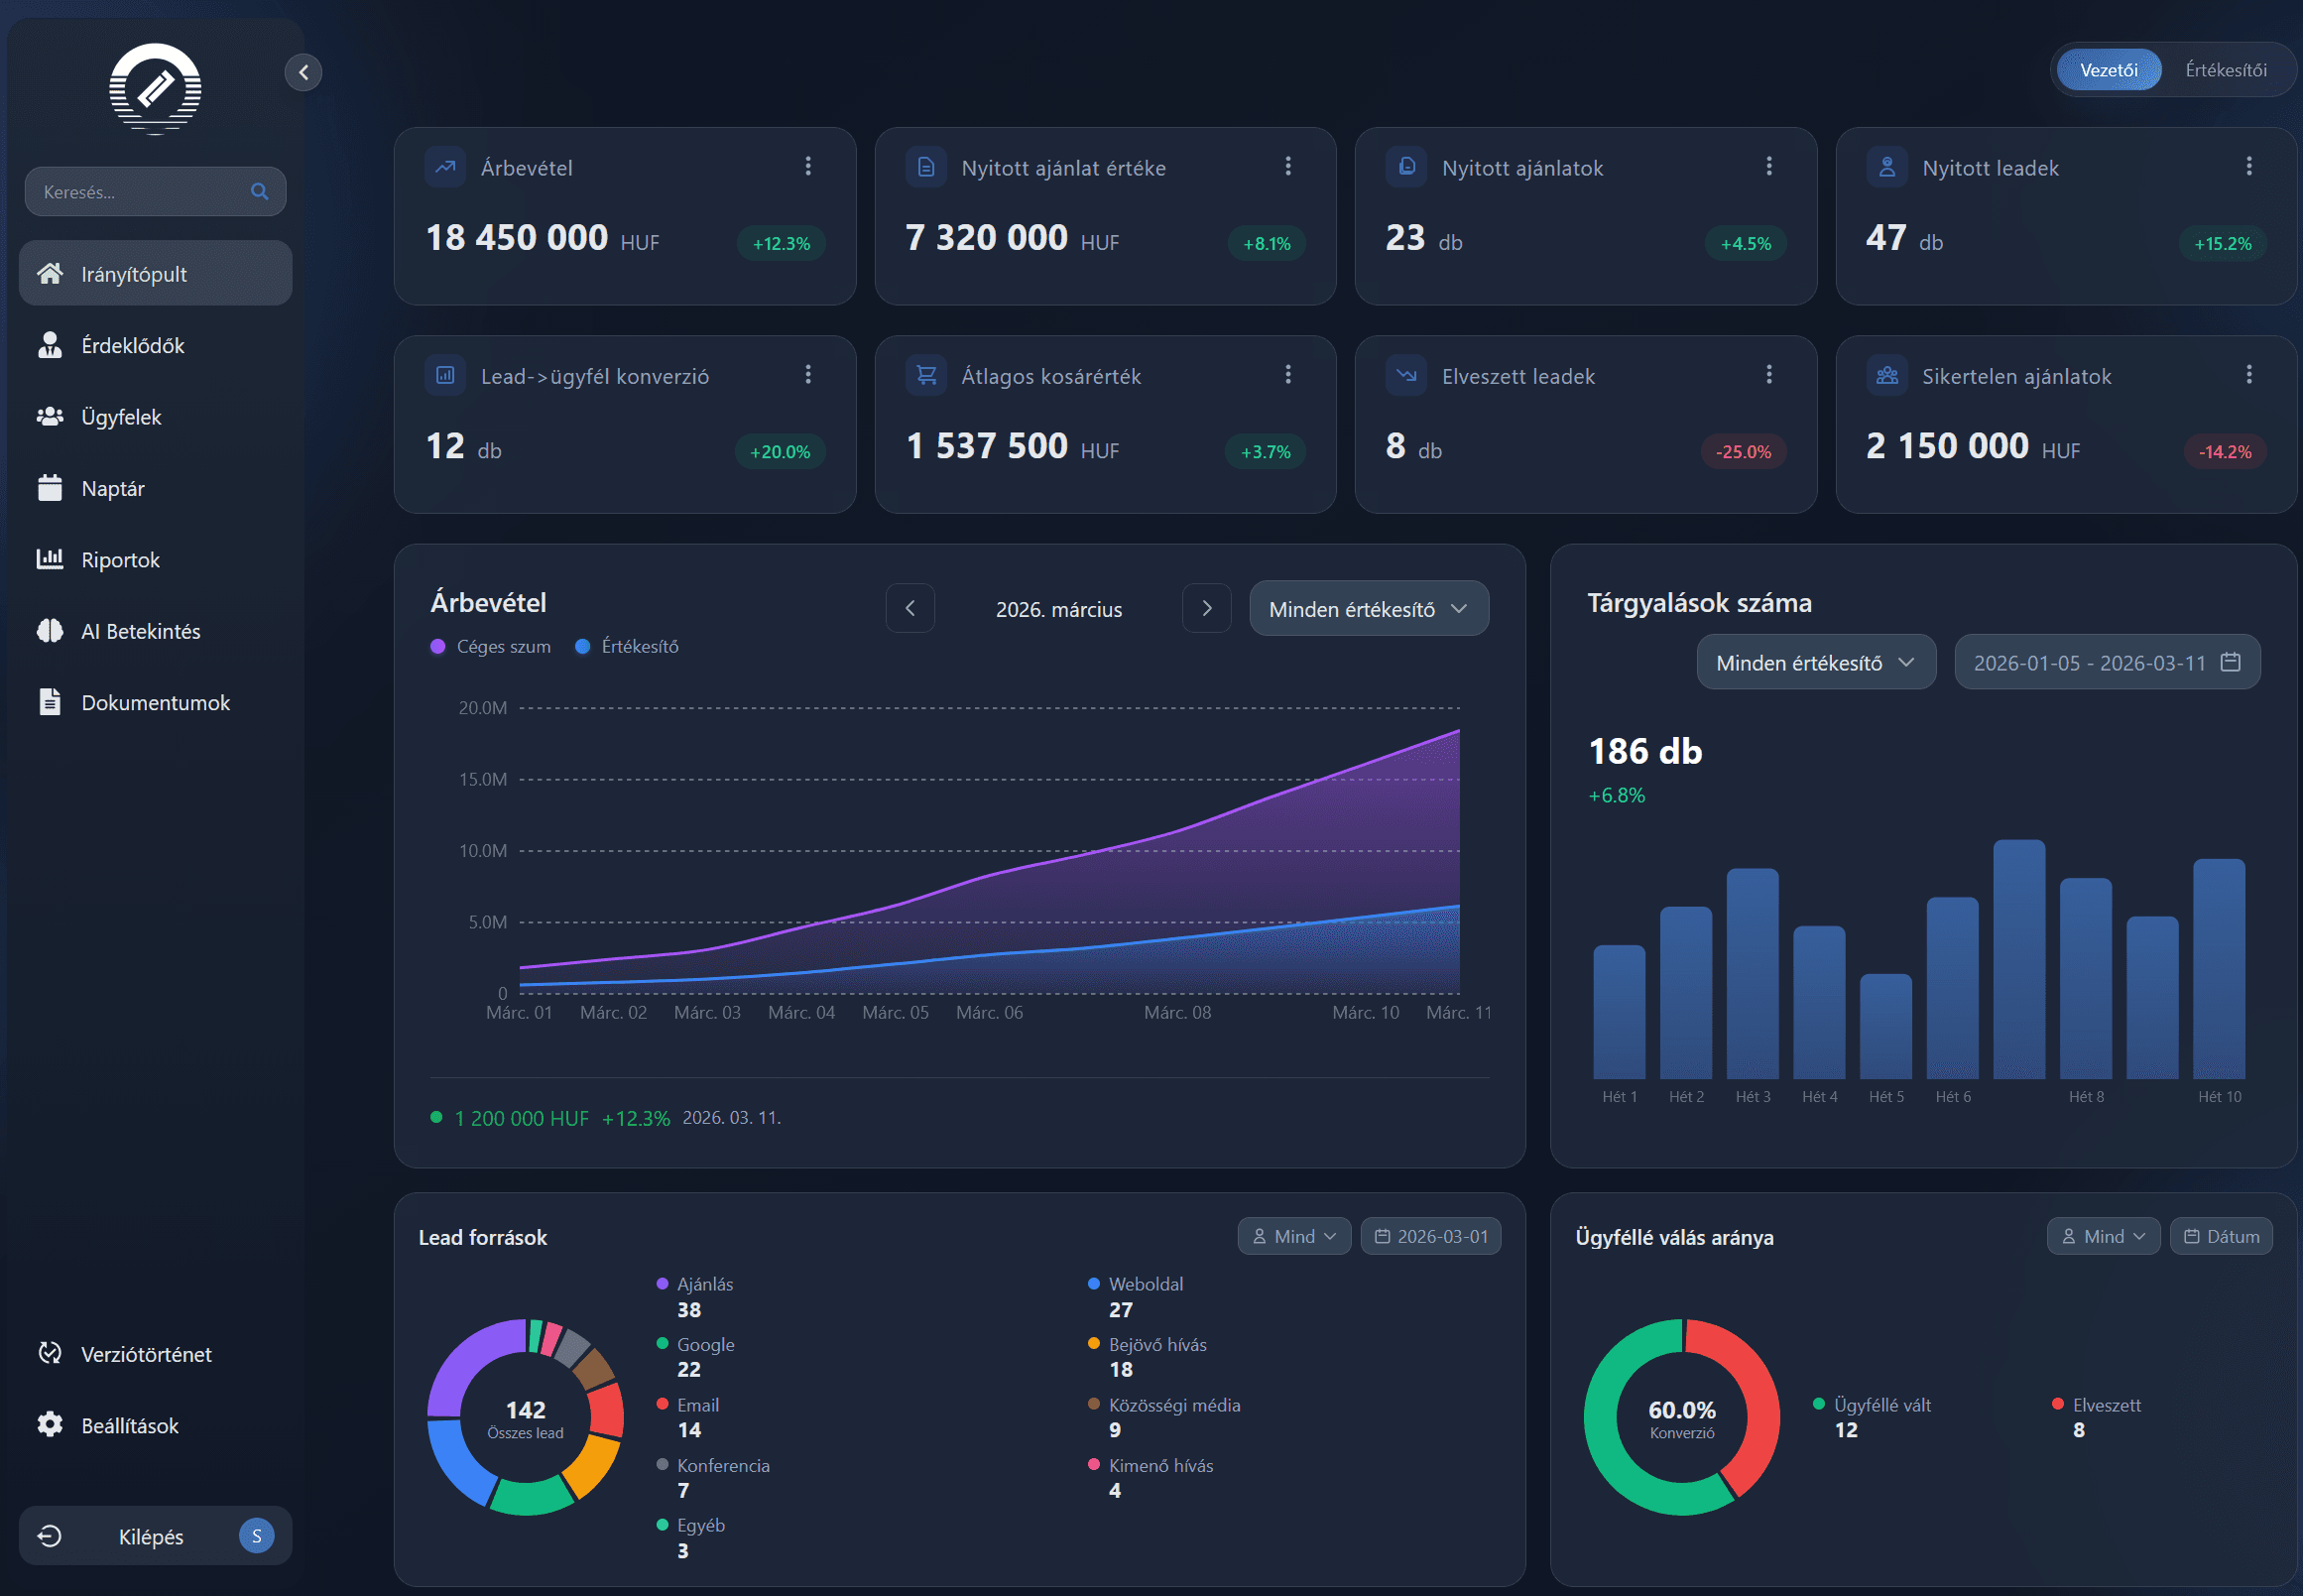
Task: Click the 1 200 000 HUF summary value
Action: [521, 1117]
